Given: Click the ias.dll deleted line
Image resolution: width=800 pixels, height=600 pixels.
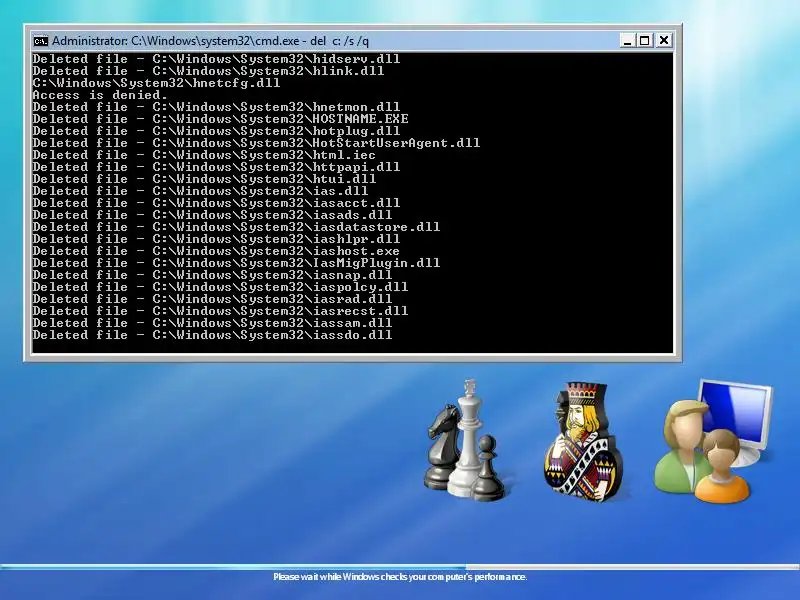Looking at the screenshot, I should click(200, 191).
